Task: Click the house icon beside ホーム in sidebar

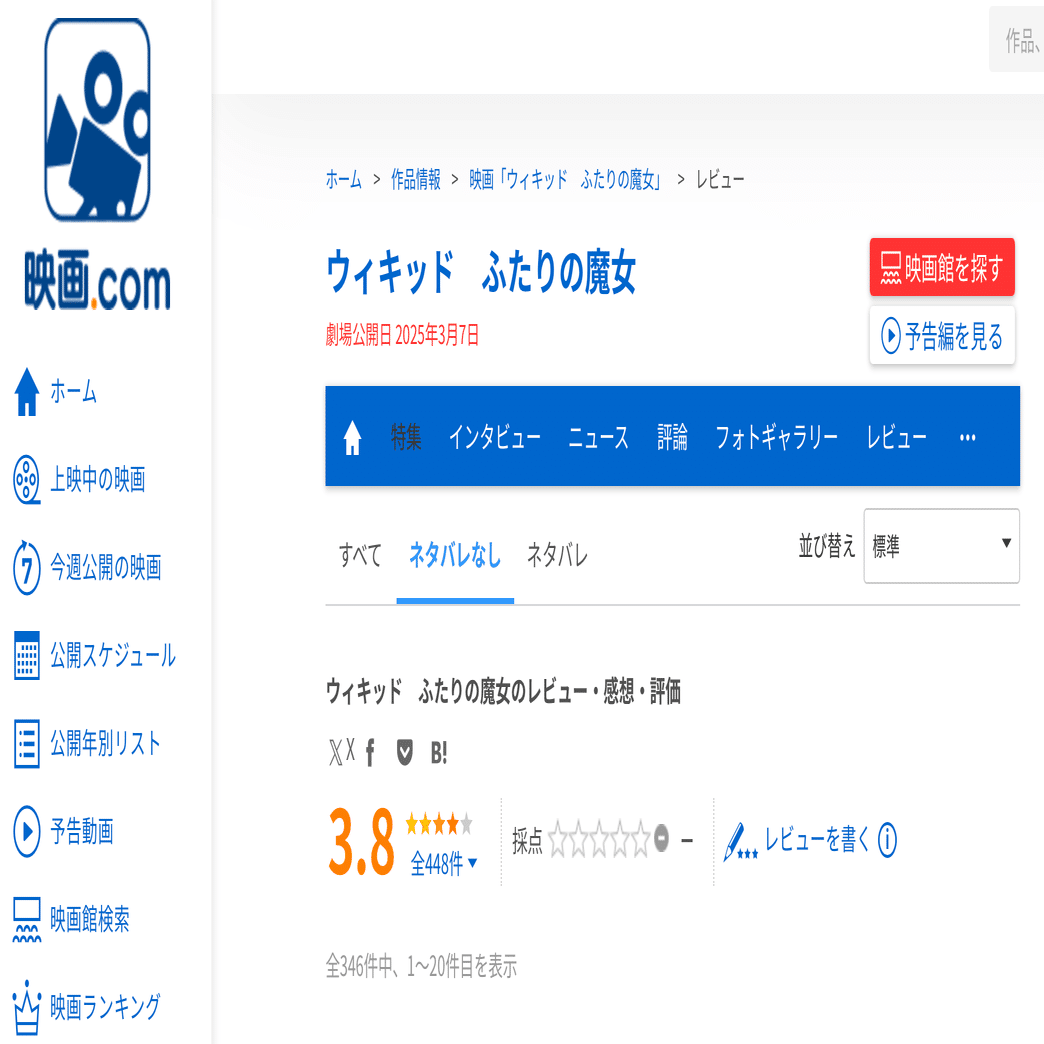Action: [27, 392]
